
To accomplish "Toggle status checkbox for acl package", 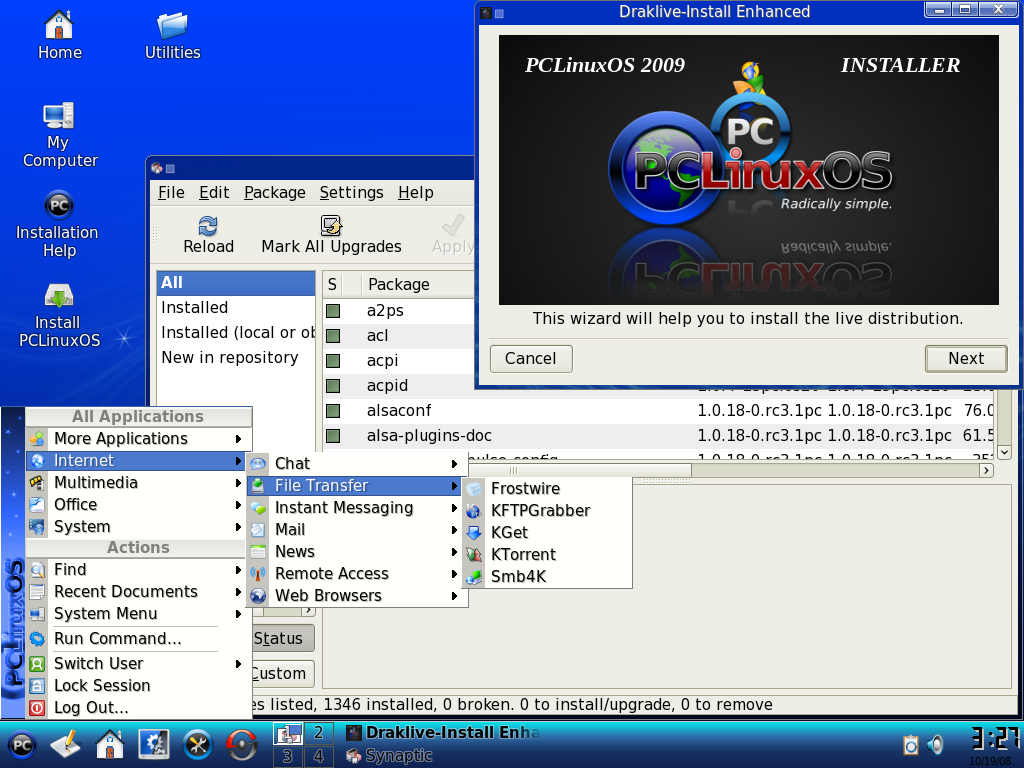I will [x=333, y=336].
